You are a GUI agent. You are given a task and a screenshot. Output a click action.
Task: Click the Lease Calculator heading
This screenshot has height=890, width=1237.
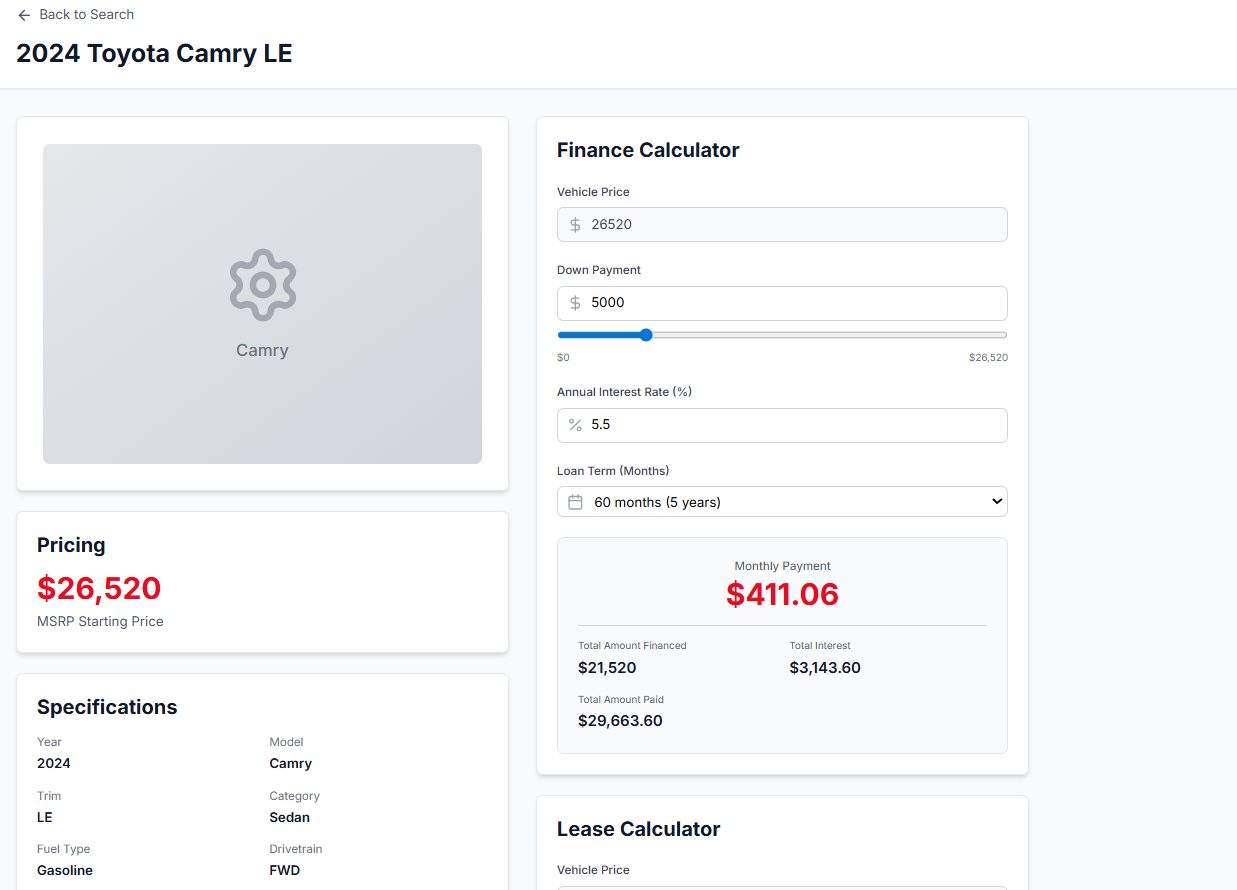coord(638,829)
